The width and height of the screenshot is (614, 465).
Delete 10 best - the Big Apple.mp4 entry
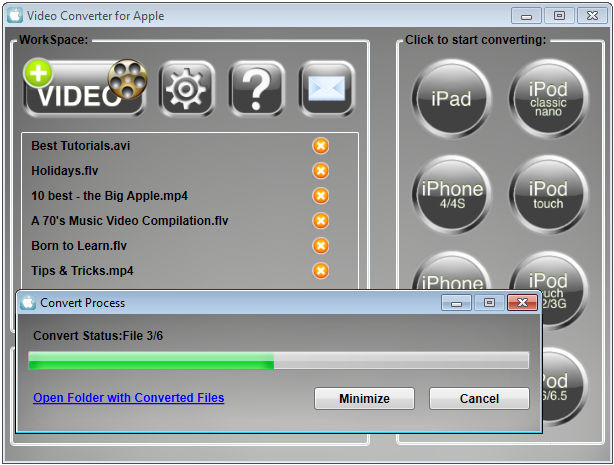321,195
